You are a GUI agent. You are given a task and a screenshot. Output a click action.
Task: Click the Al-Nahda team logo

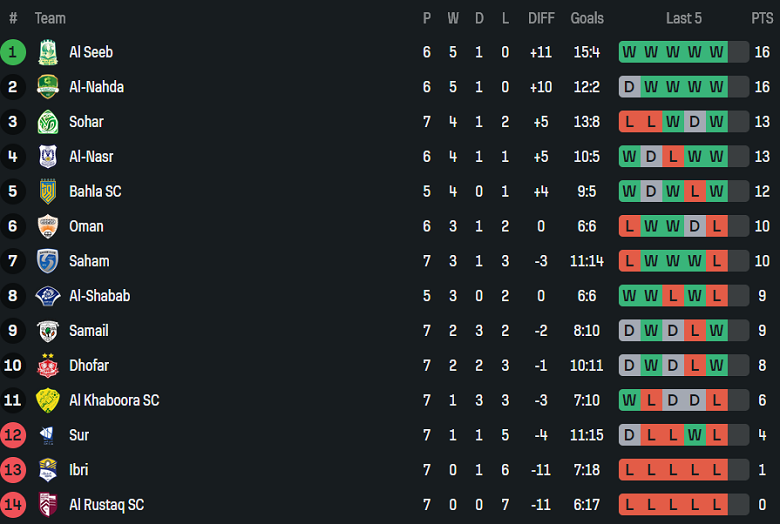[x=47, y=87]
